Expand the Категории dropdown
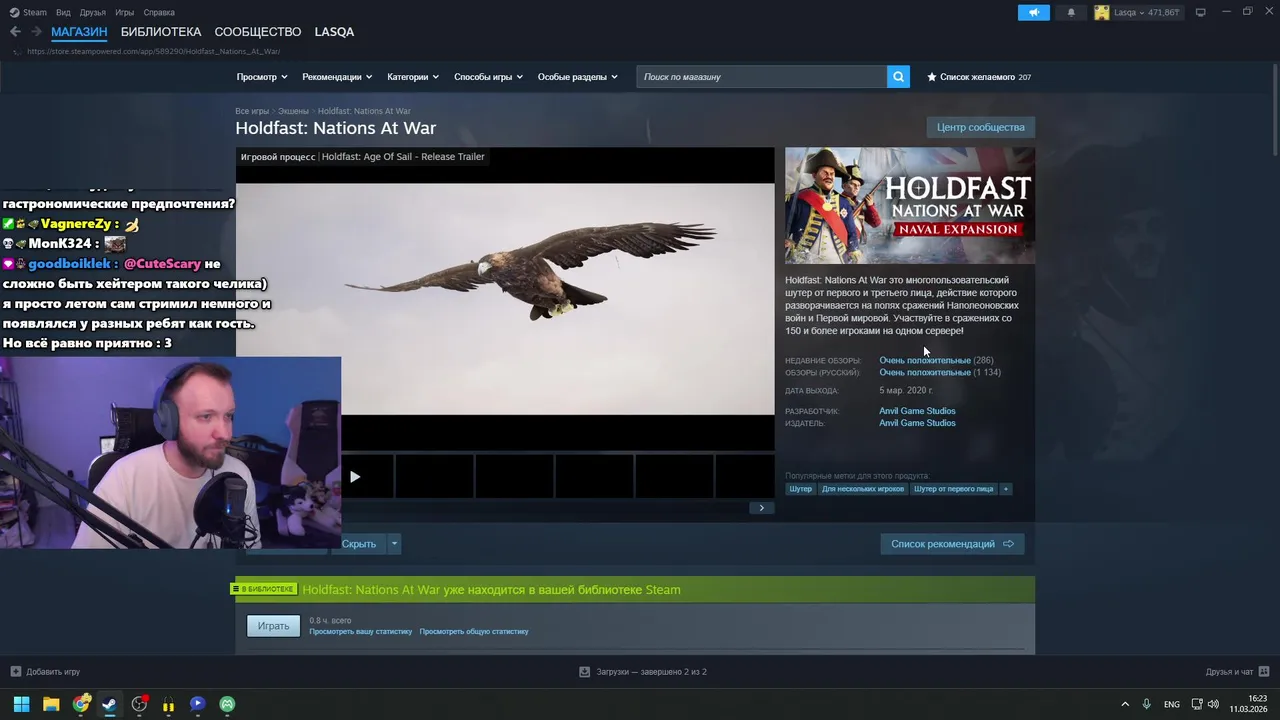 (413, 77)
